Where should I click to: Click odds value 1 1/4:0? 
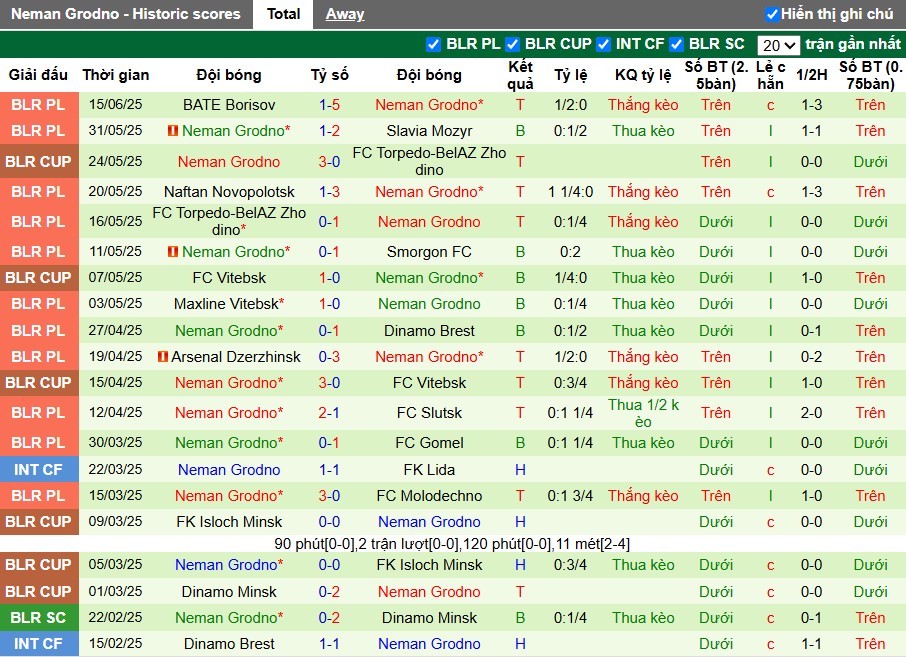(x=570, y=192)
